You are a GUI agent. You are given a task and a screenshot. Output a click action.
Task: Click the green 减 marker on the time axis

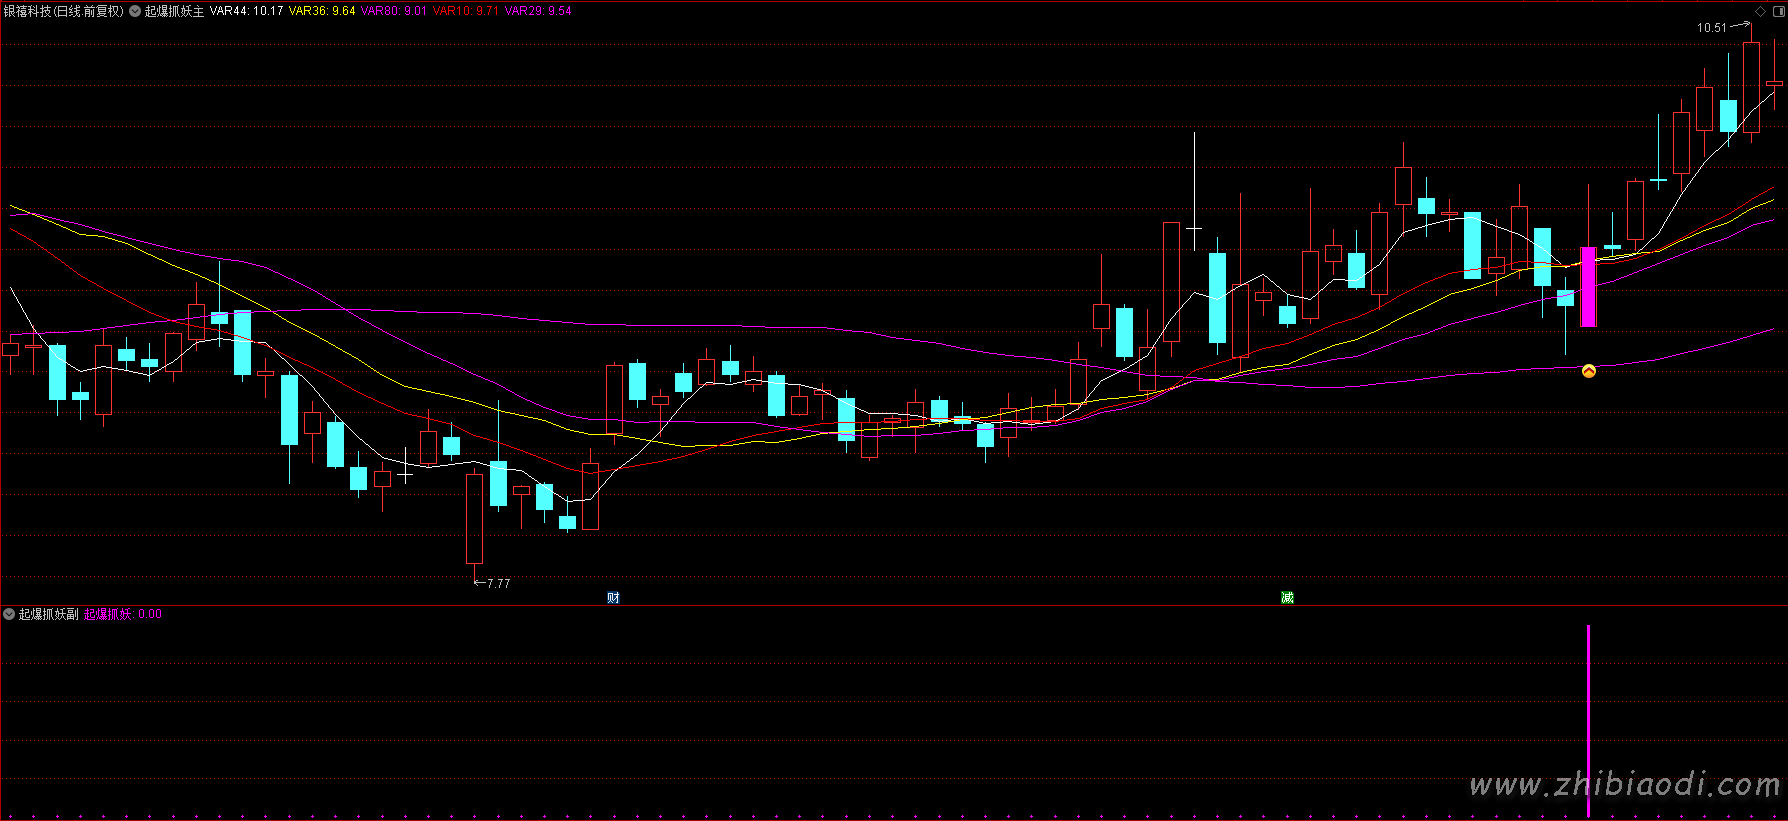[x=1287, y=597]
